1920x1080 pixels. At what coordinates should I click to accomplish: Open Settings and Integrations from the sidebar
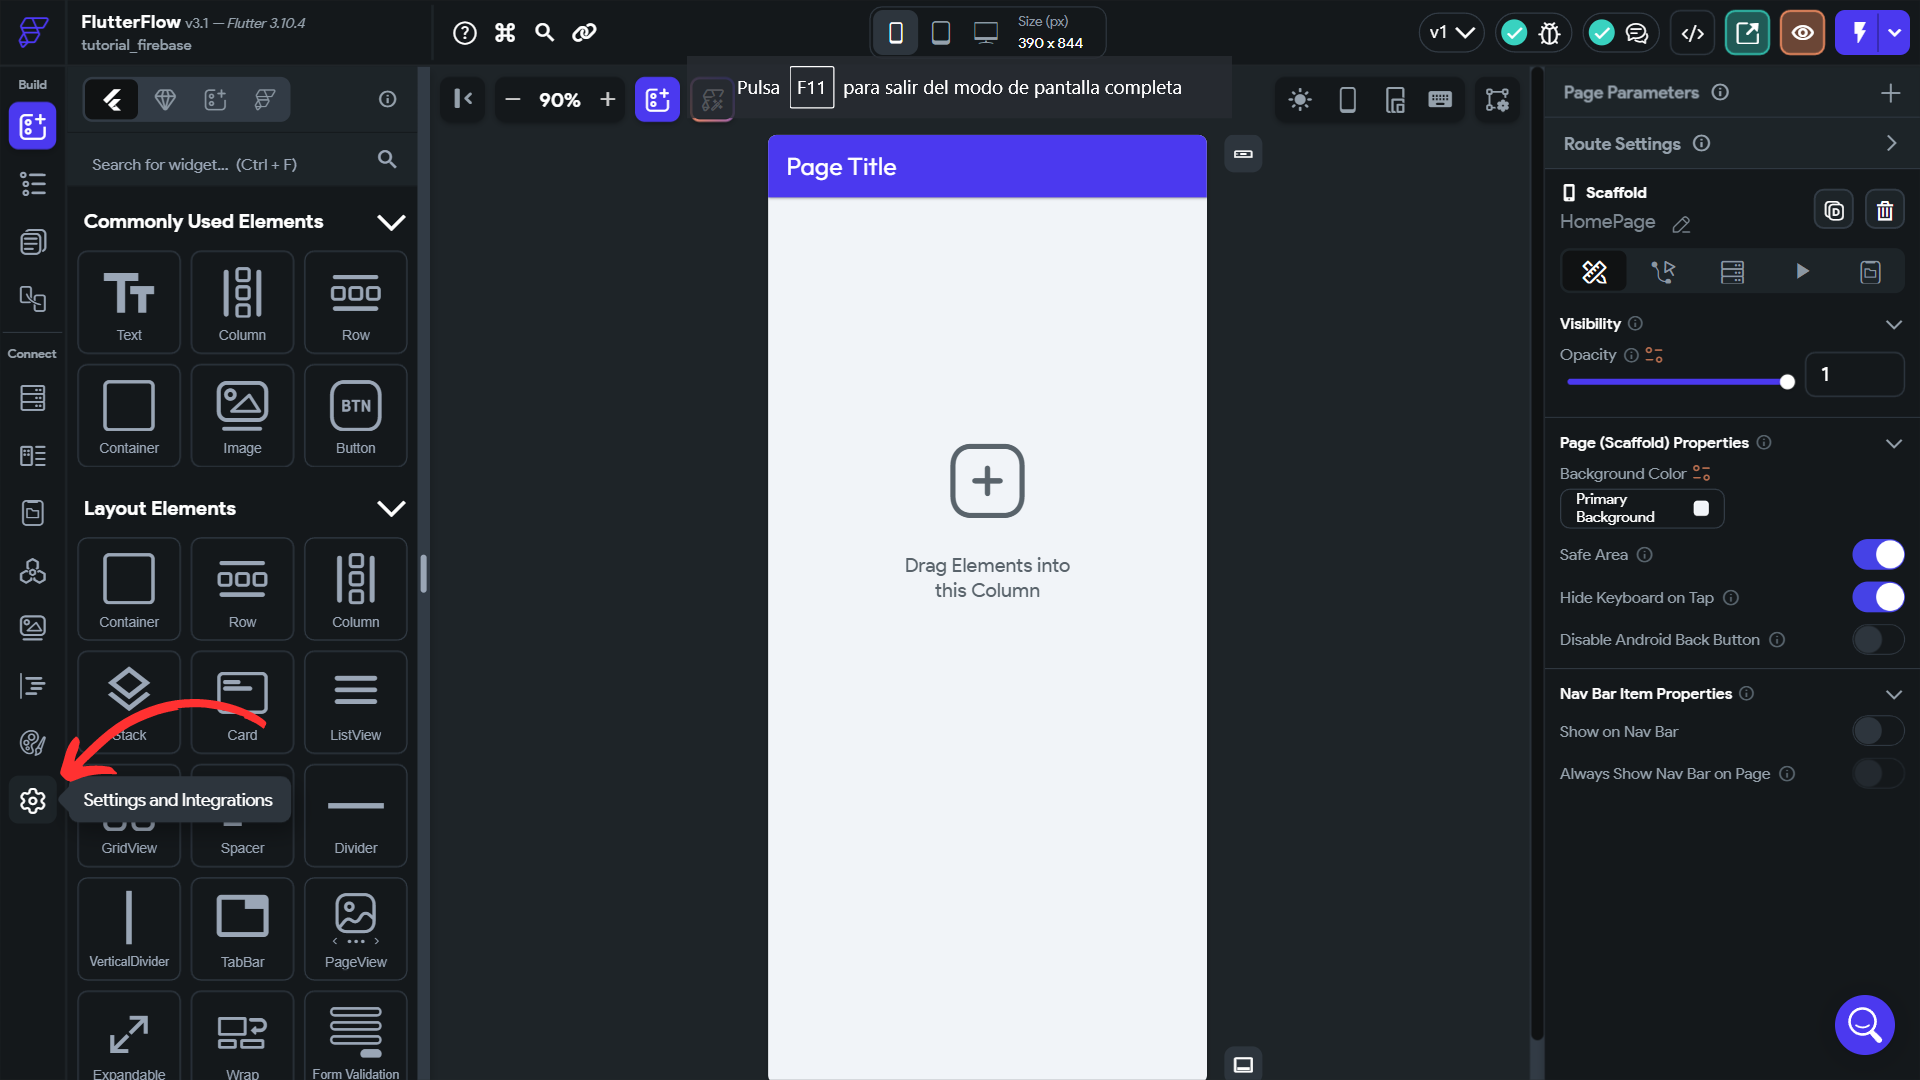tap(33, 801)
